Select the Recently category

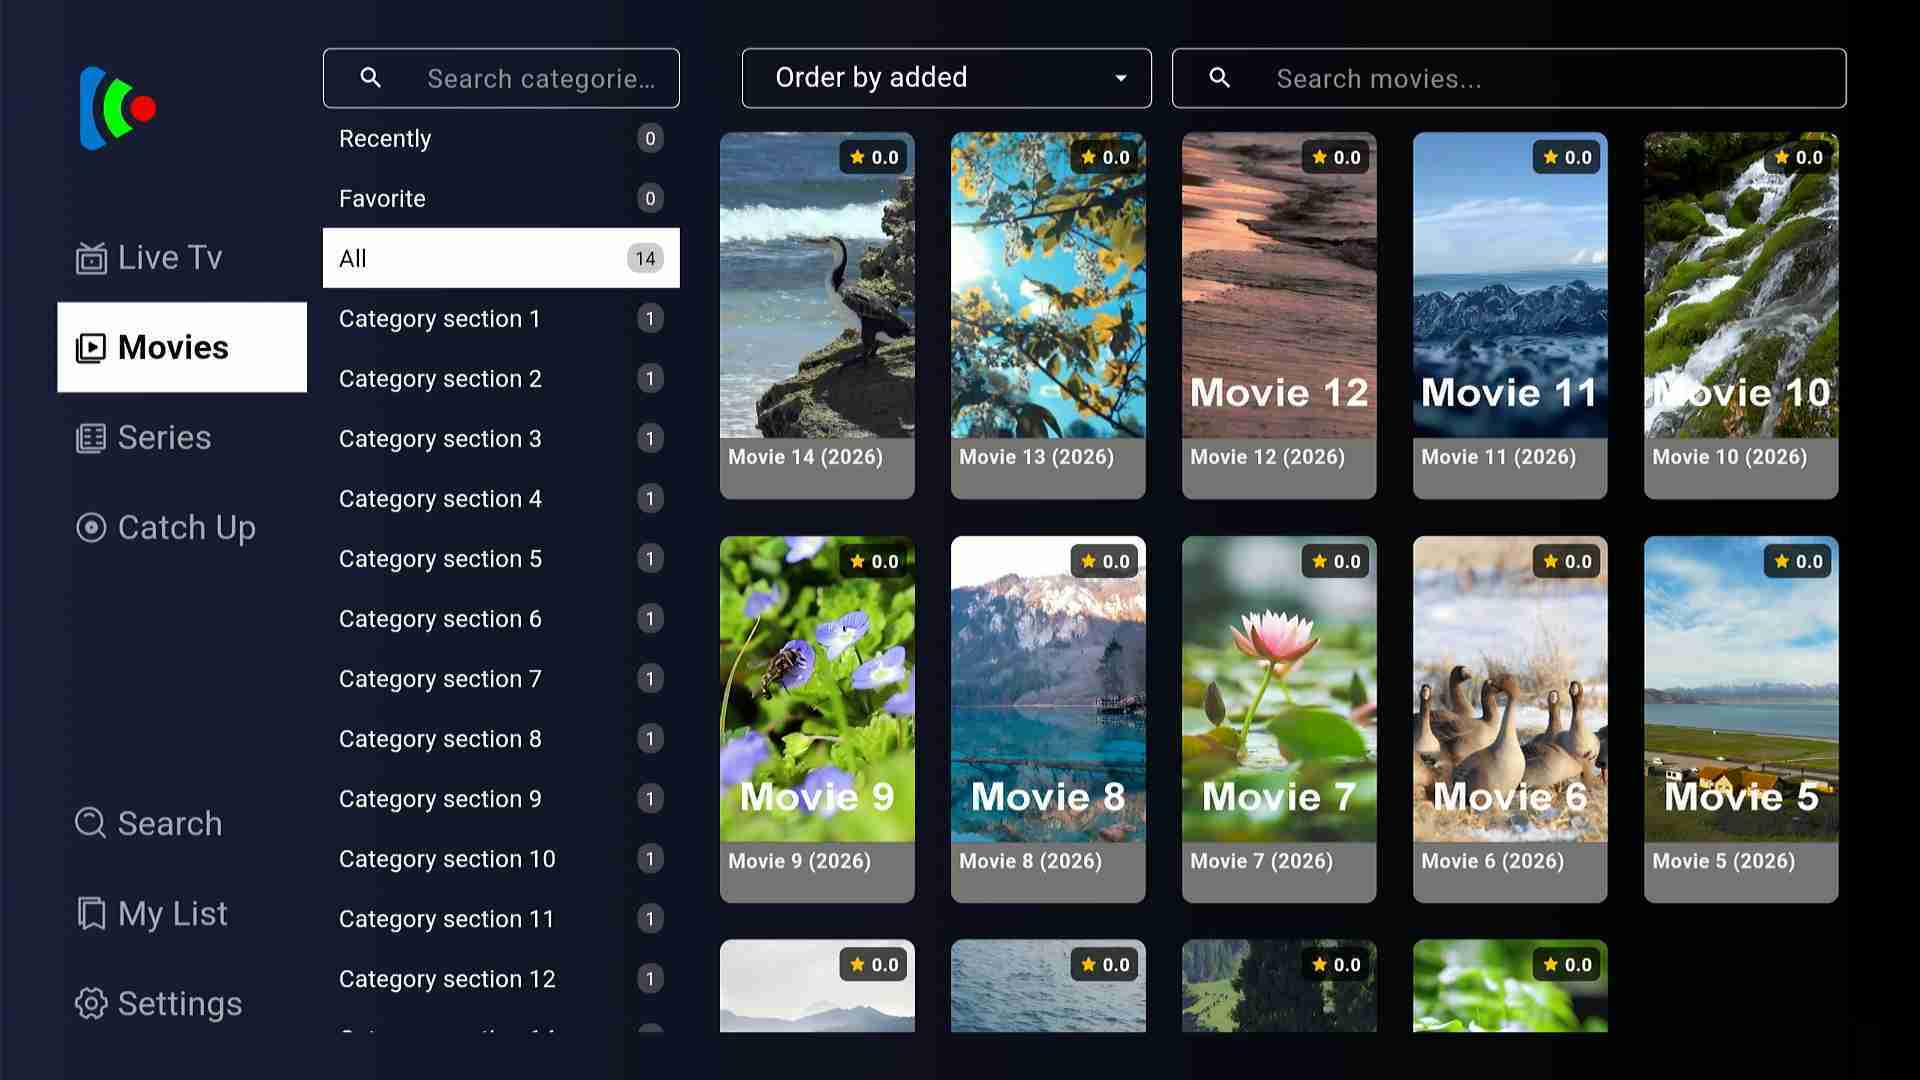(501, 138)
